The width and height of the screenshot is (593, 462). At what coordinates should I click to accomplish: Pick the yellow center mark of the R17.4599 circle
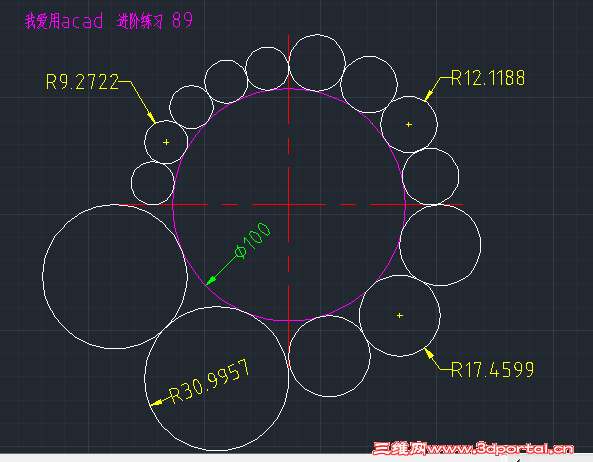(400, 315)
